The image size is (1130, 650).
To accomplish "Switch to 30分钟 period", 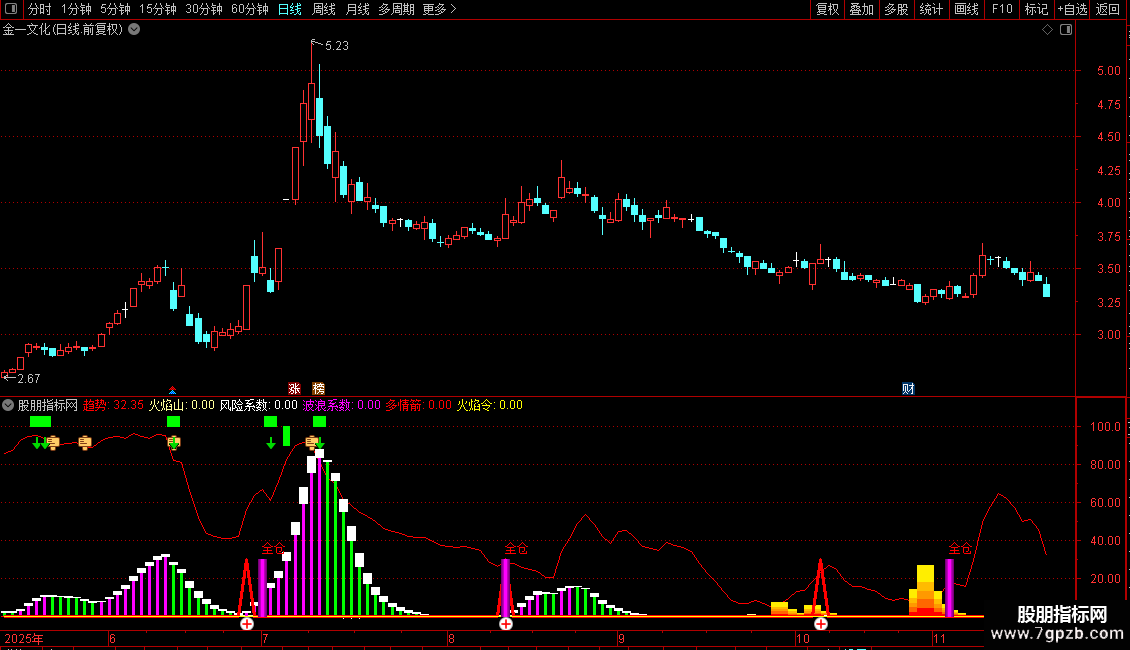I will click(x=204, y=9).
